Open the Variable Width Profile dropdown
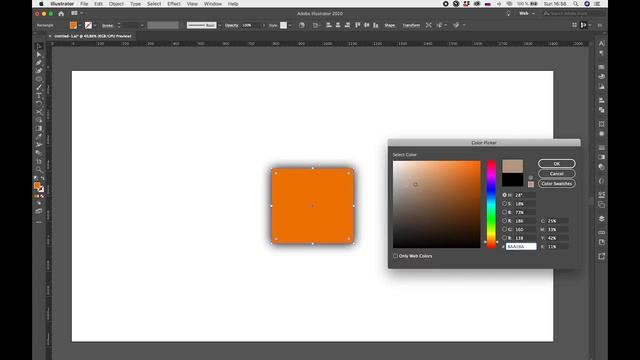640x360 pixels. coord(163,25)
